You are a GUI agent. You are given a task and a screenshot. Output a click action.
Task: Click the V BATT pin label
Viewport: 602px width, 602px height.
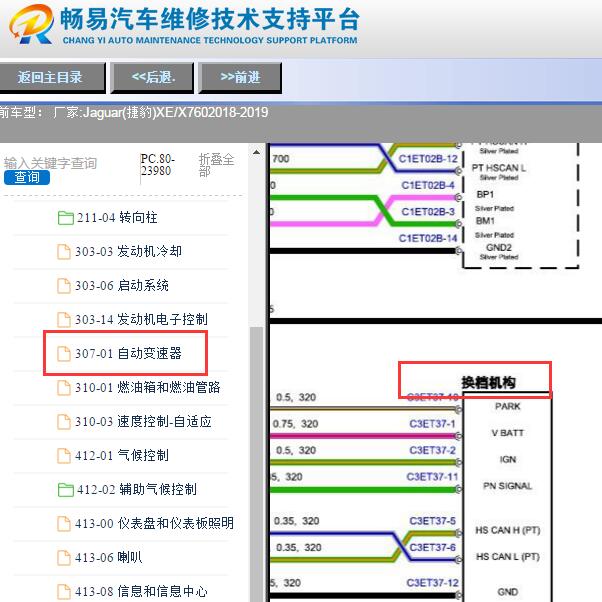[508, 433]
